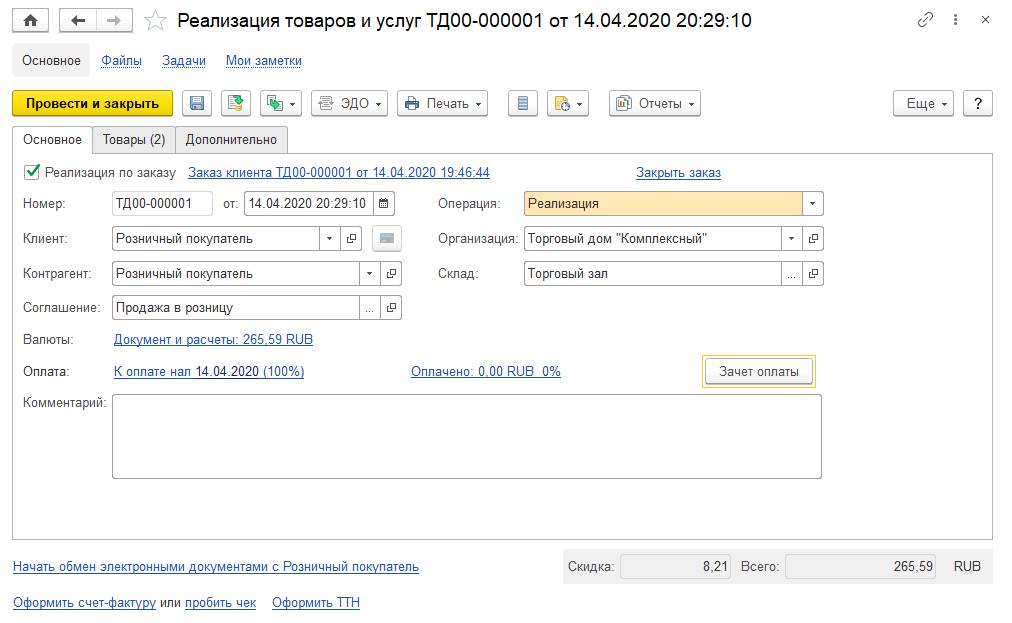Click the save (floppy disk) icon
Screen dimensions: 1012x623
[x=196, y=103]
